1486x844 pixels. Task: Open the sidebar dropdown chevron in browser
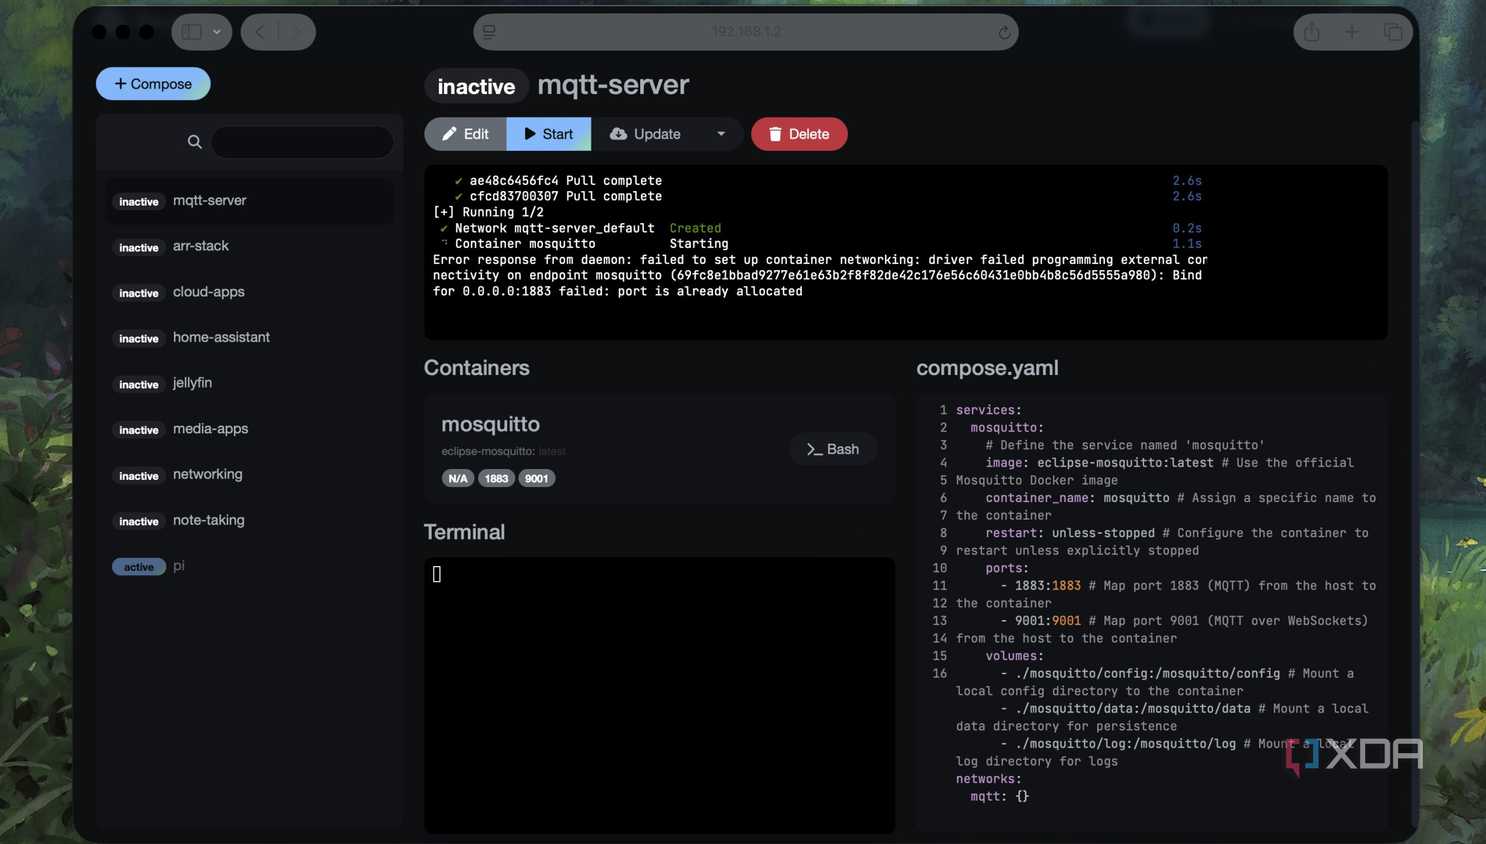216,32
